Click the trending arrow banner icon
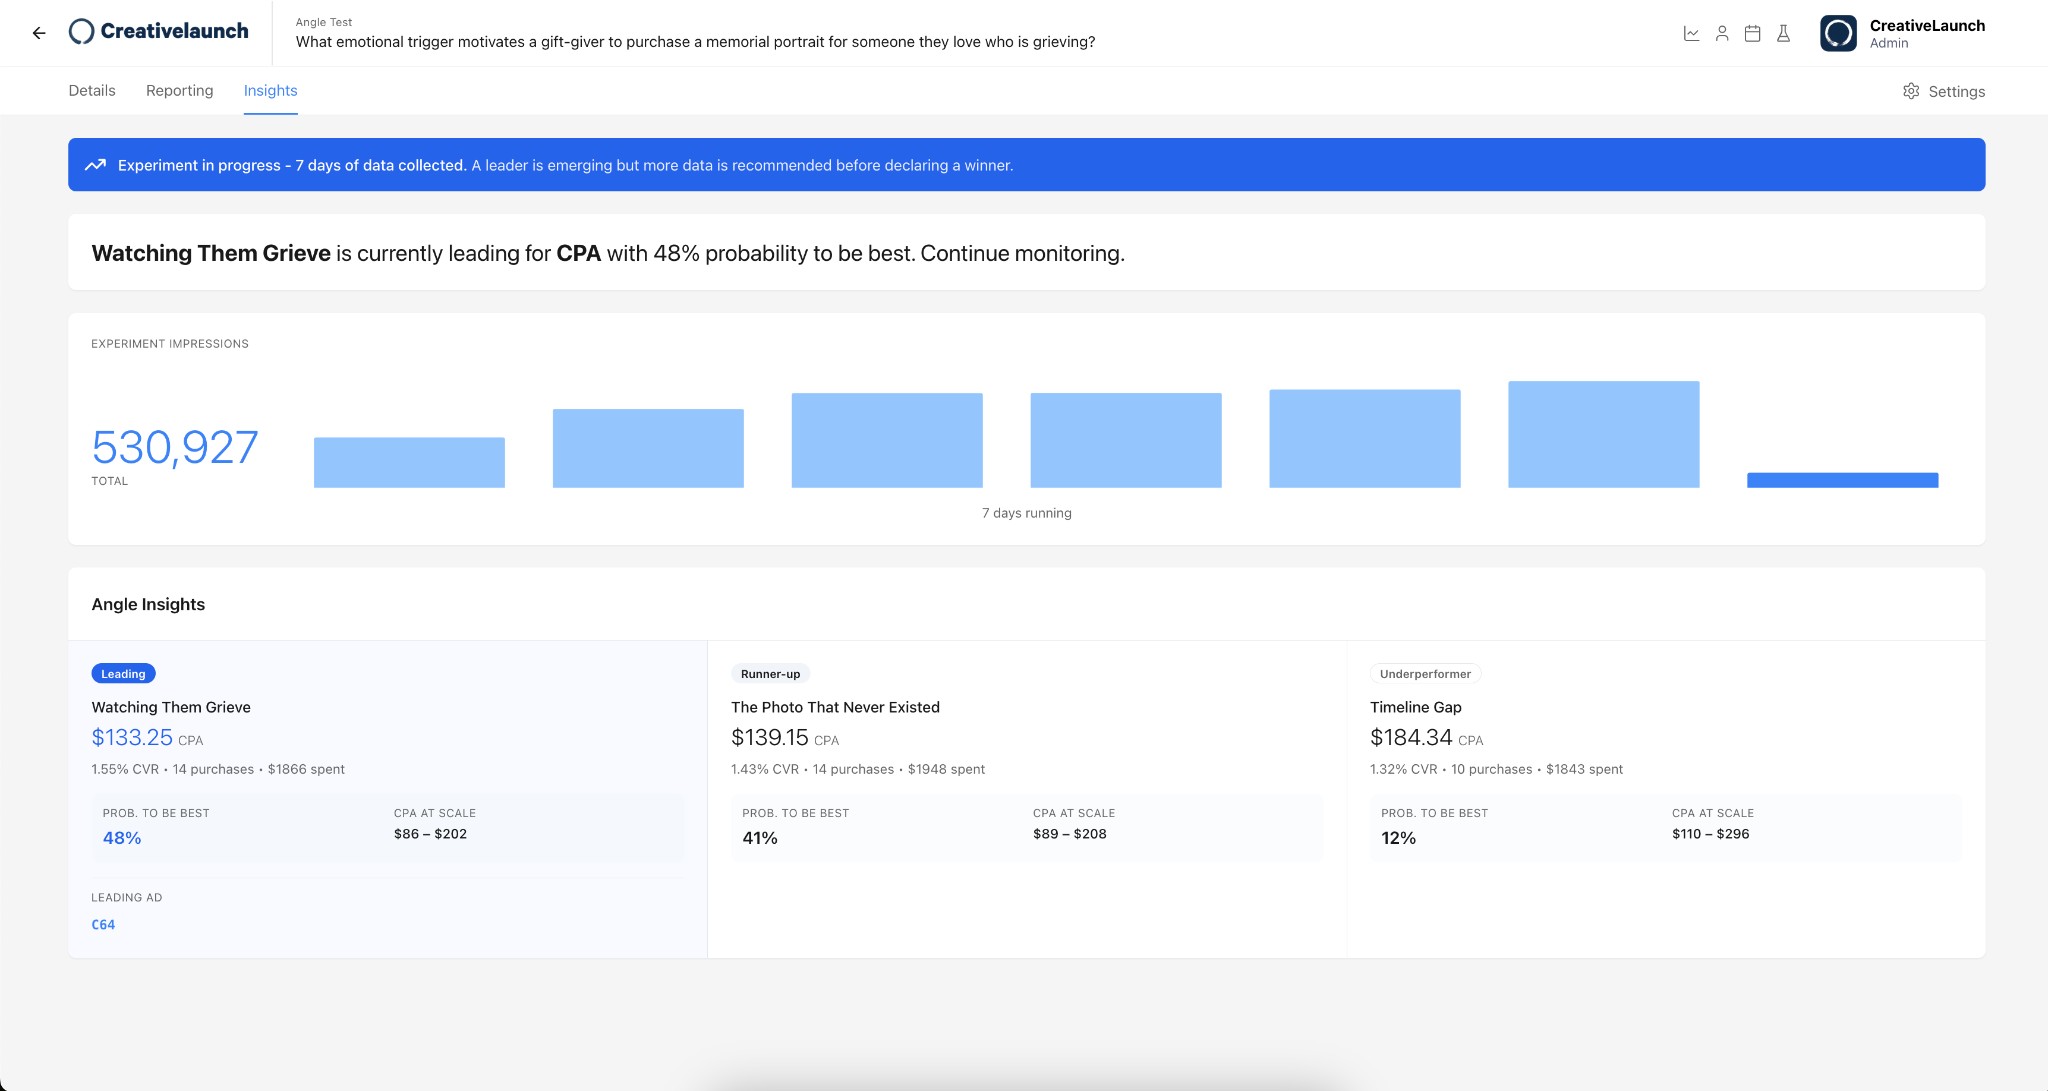2048x1091 pixels. [x=95, y=165]
